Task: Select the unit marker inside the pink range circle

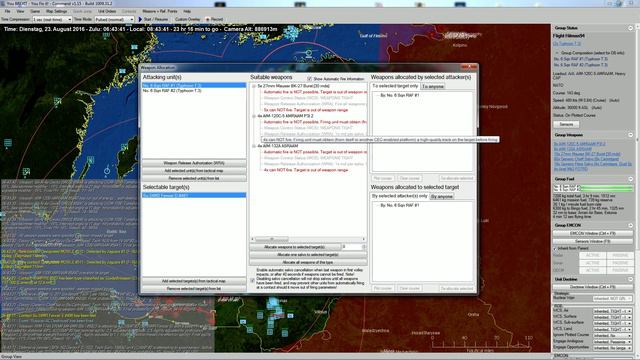Action: tap(309, 53)
